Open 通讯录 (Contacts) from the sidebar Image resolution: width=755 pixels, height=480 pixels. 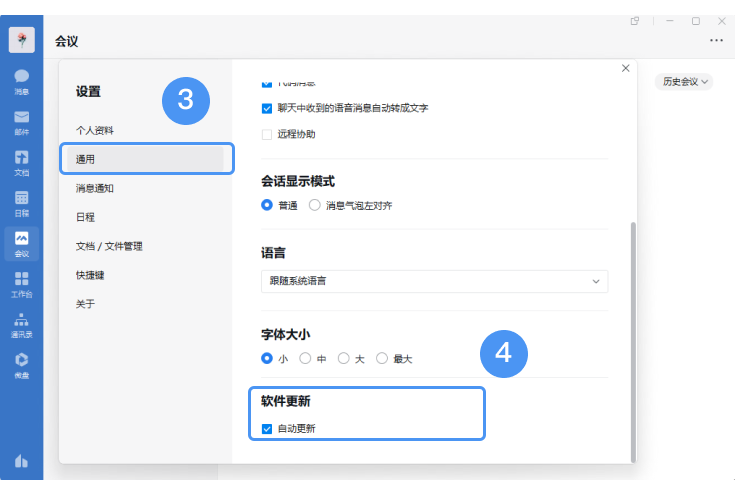click(21, 325)
